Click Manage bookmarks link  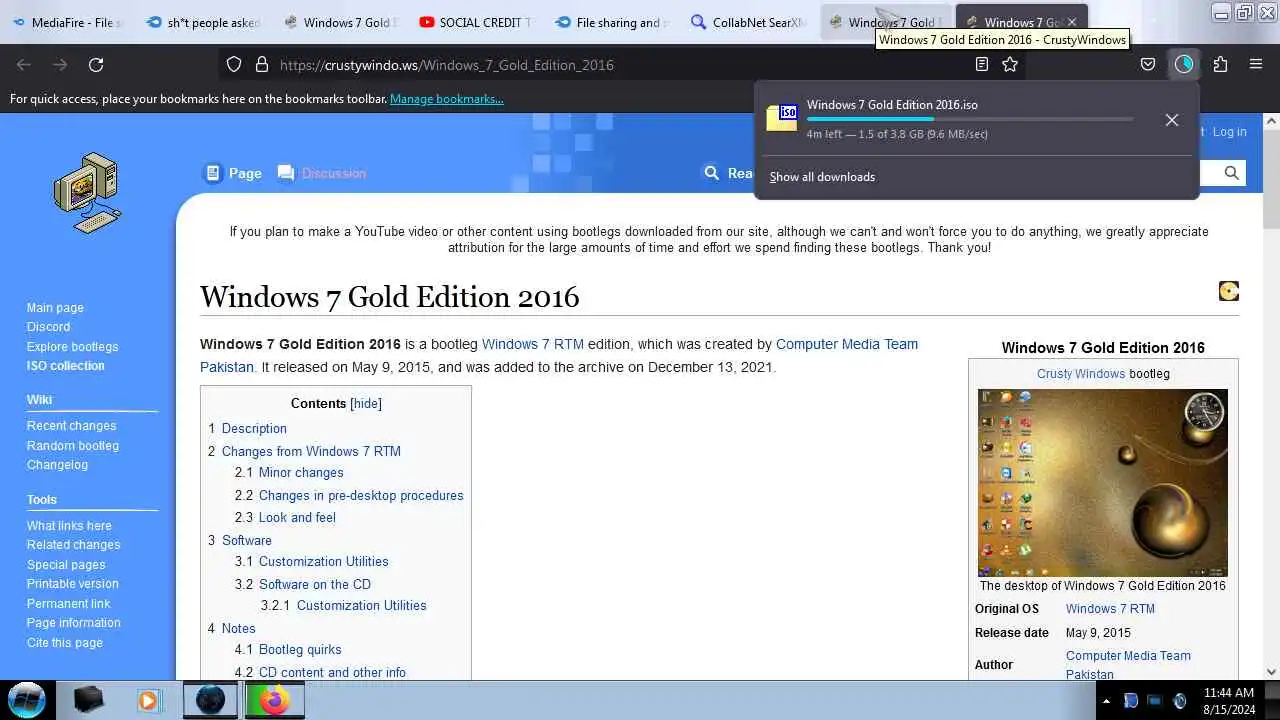click(x=447, y=99)
